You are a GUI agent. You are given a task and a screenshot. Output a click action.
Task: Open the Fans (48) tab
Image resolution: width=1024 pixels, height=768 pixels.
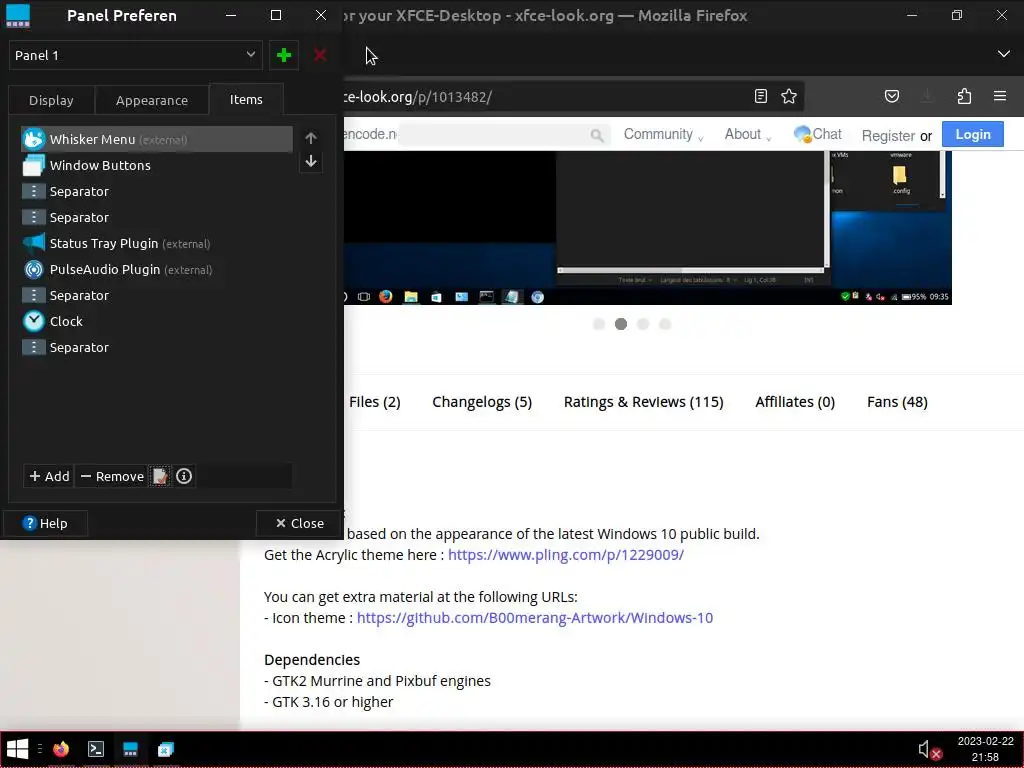pos(897,402)
